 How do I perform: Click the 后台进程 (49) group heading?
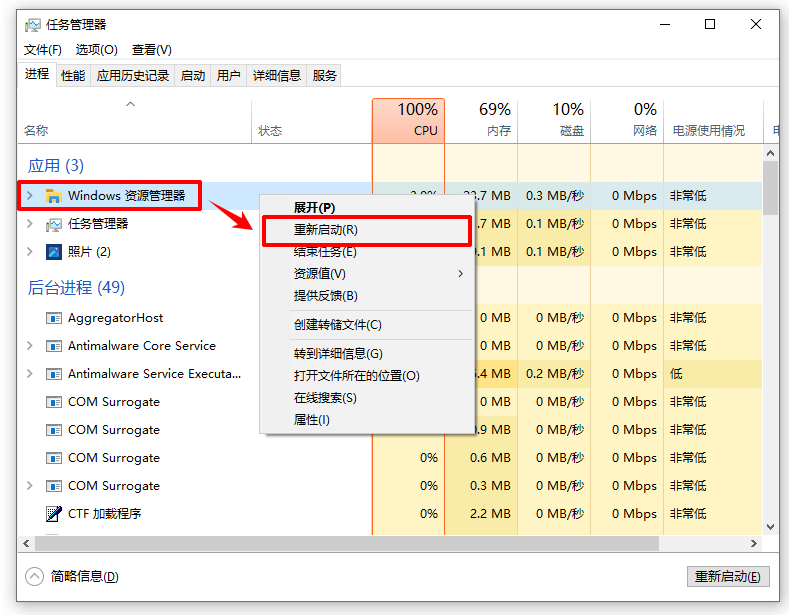(76, 288)
